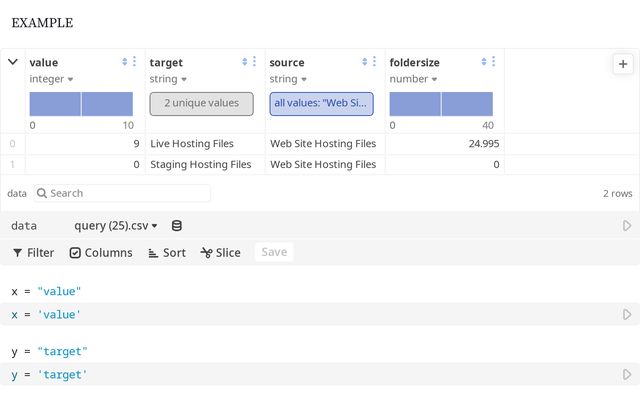This screenshot has width=640, height=400.
Task: Click sort arrows on source column
Action: [x=365, y=62]
